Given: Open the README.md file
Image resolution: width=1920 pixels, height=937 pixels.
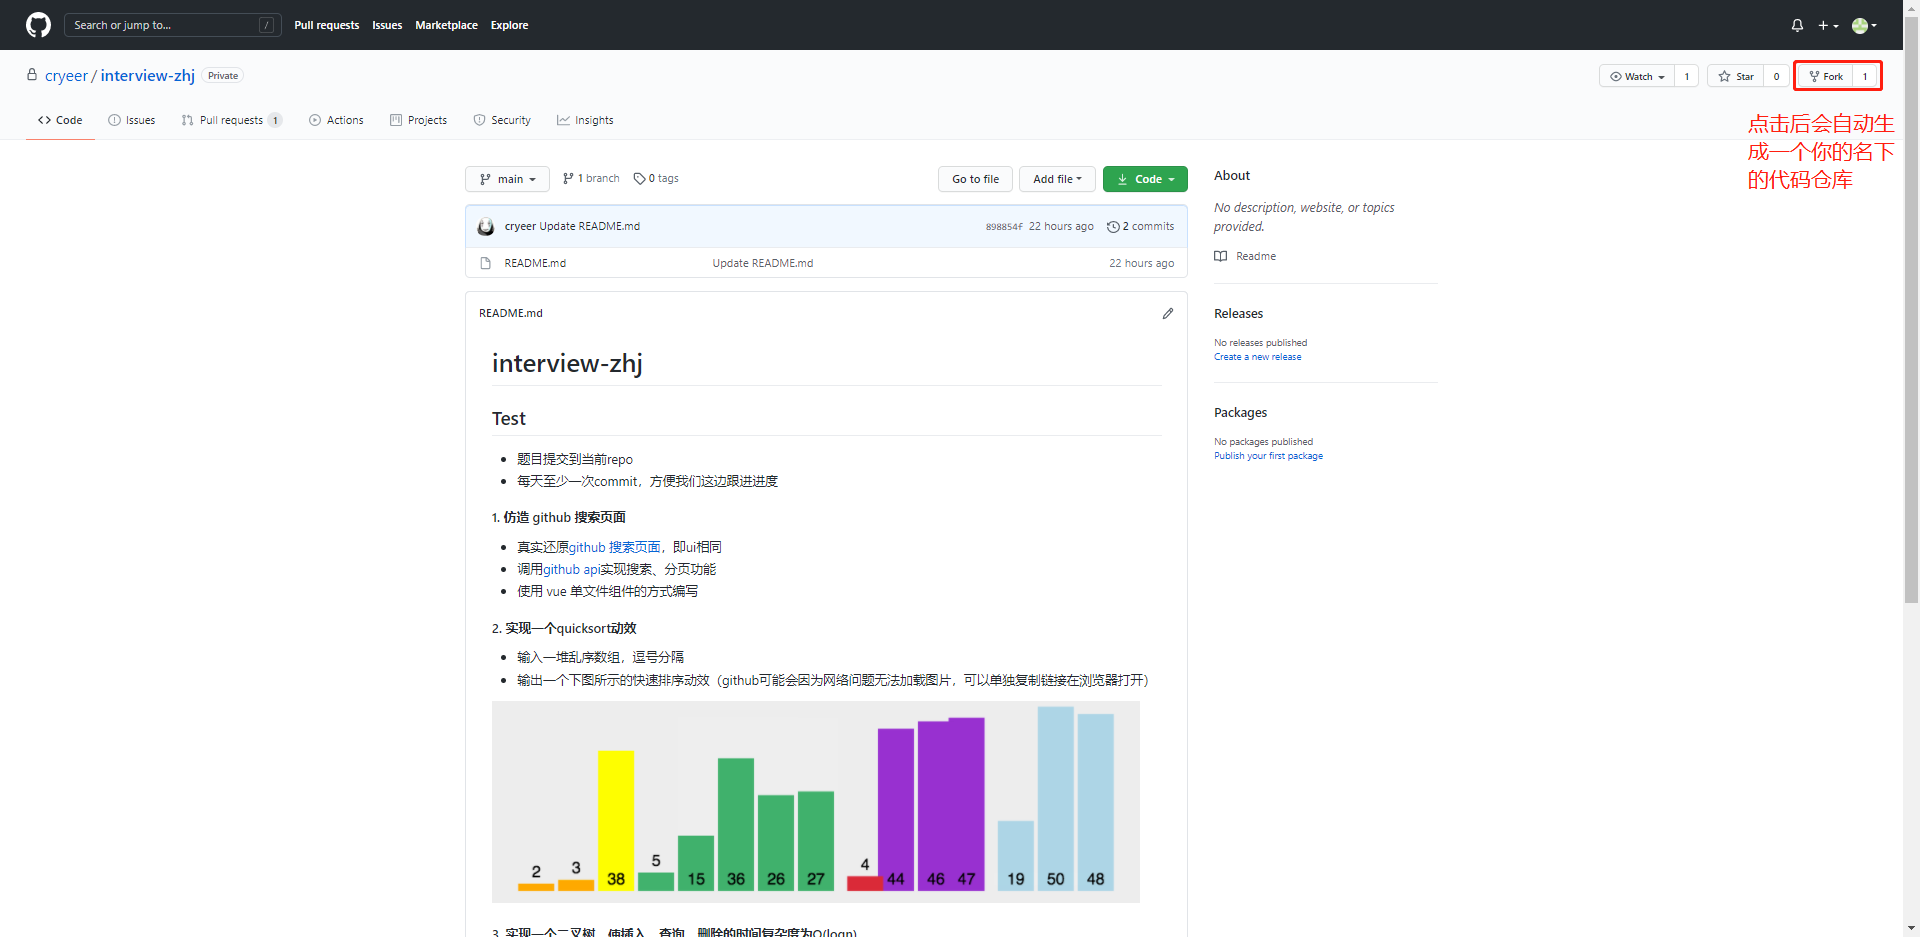Looking at the screenshot, I should pyautogui.click(x=535, y=263).
